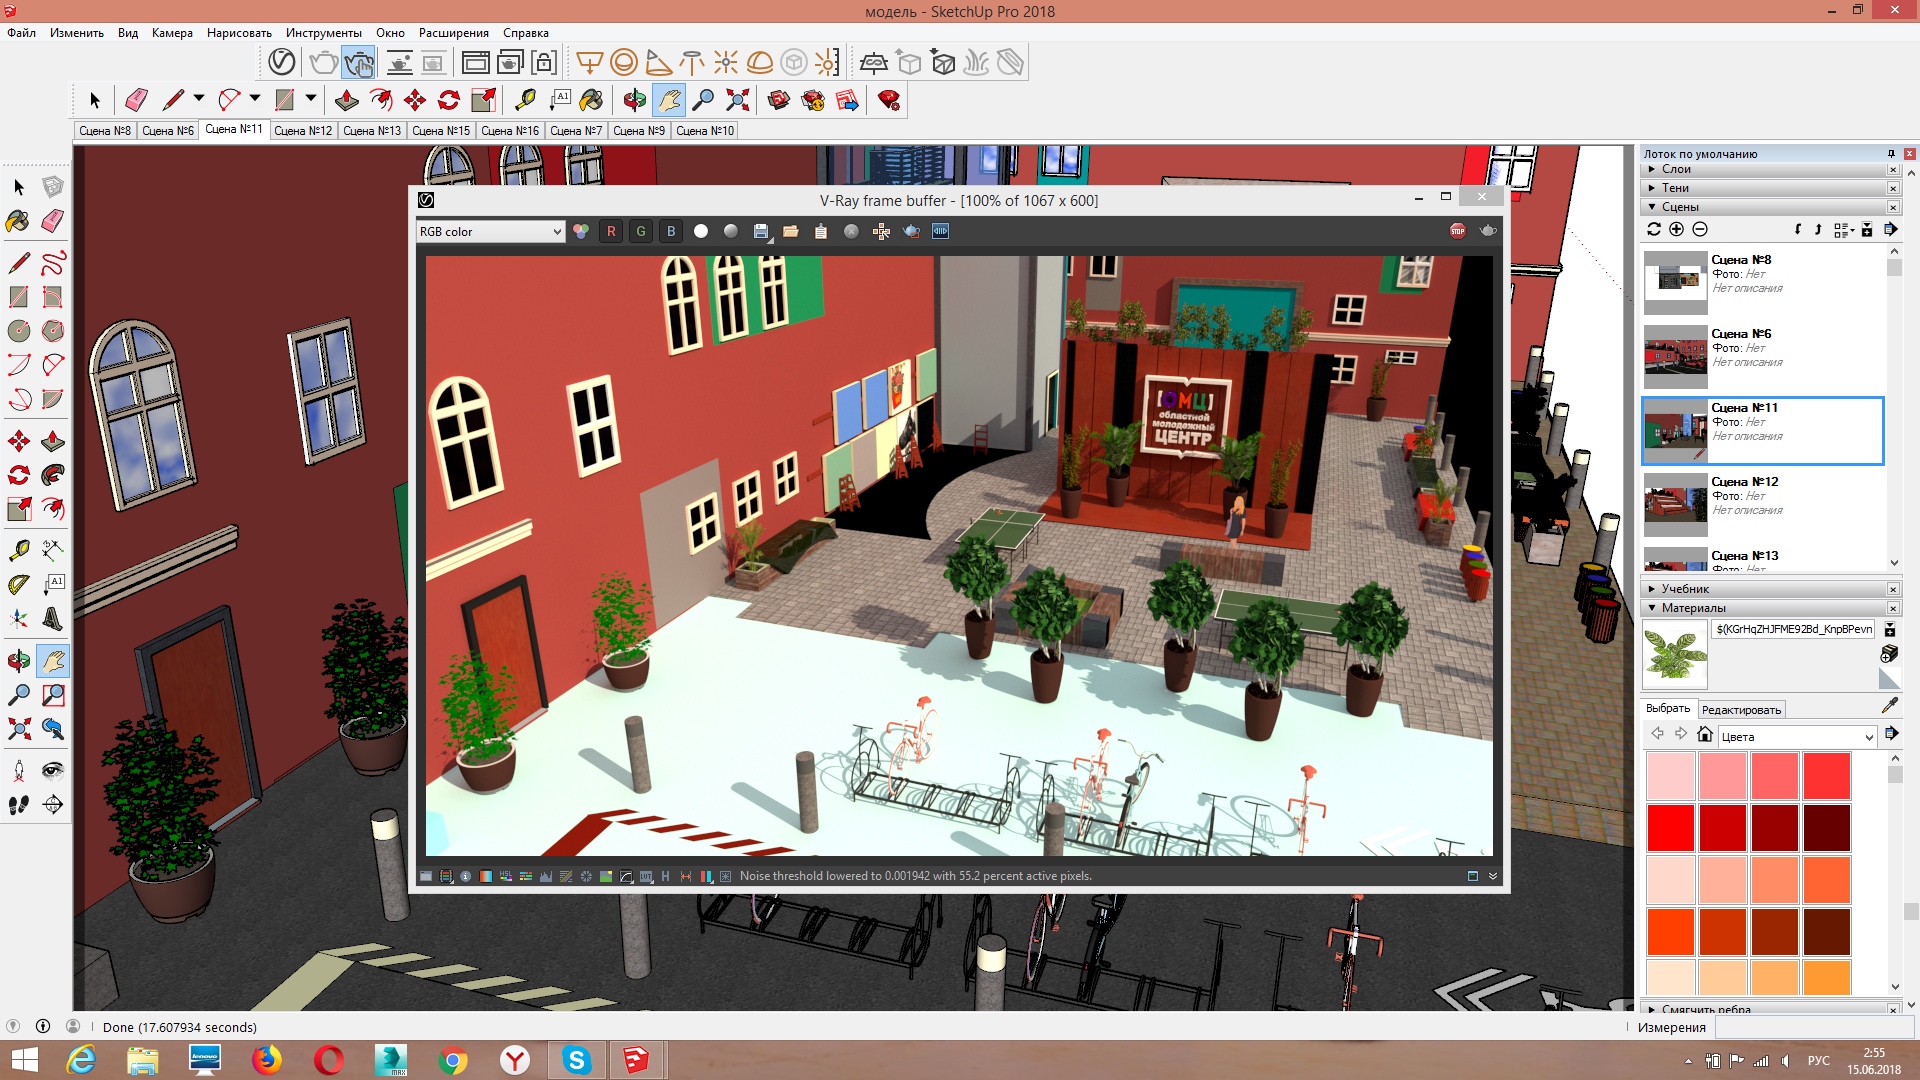Toggle the green channel G button

tap(641, 231)
